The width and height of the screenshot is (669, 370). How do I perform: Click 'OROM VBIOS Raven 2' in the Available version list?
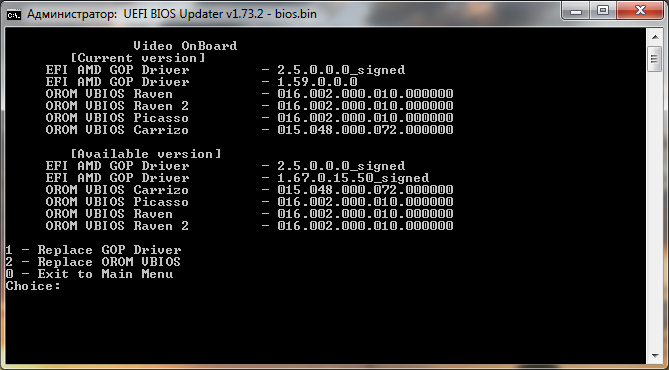117,226
